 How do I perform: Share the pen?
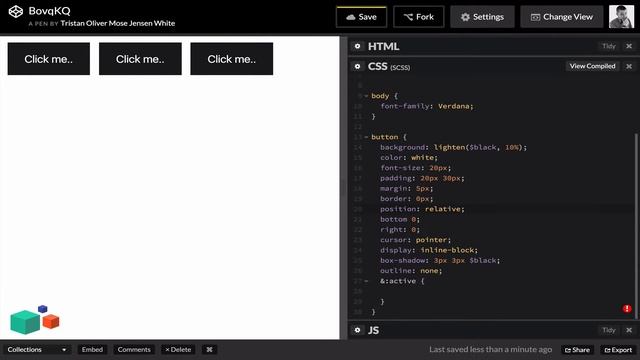[577, 350]
